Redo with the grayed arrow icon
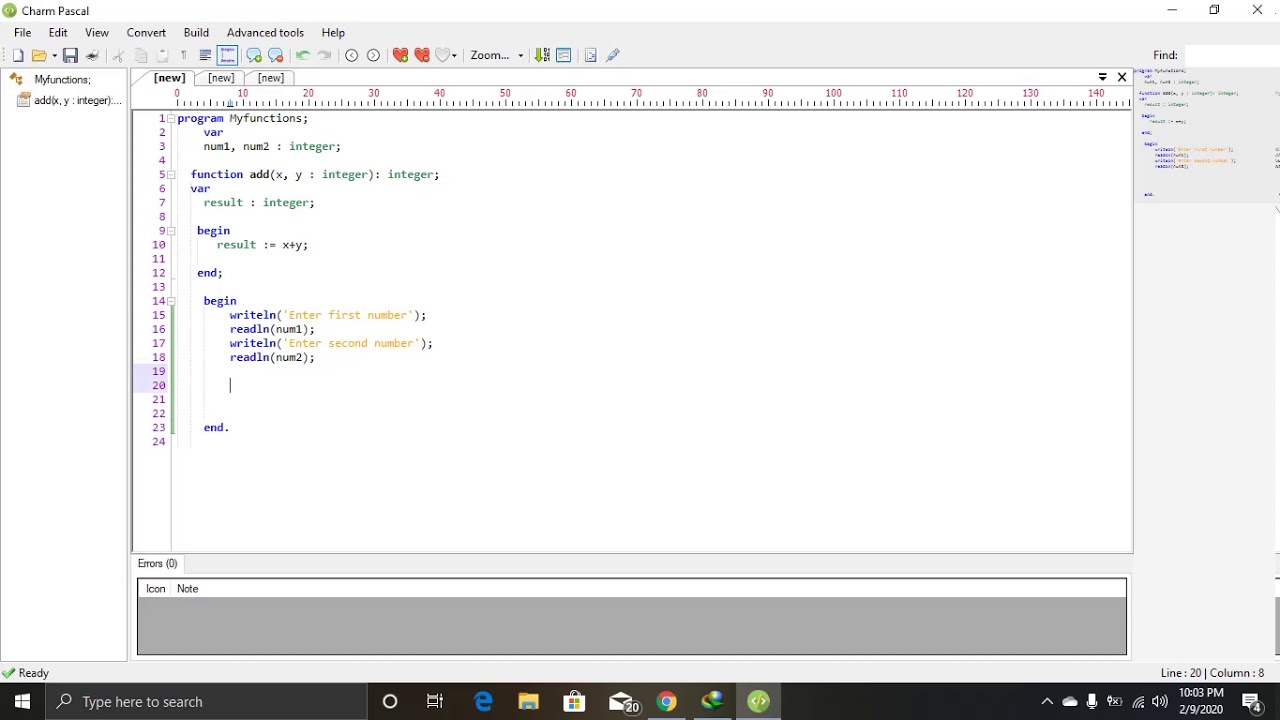1280x720 pixels. 324,56
